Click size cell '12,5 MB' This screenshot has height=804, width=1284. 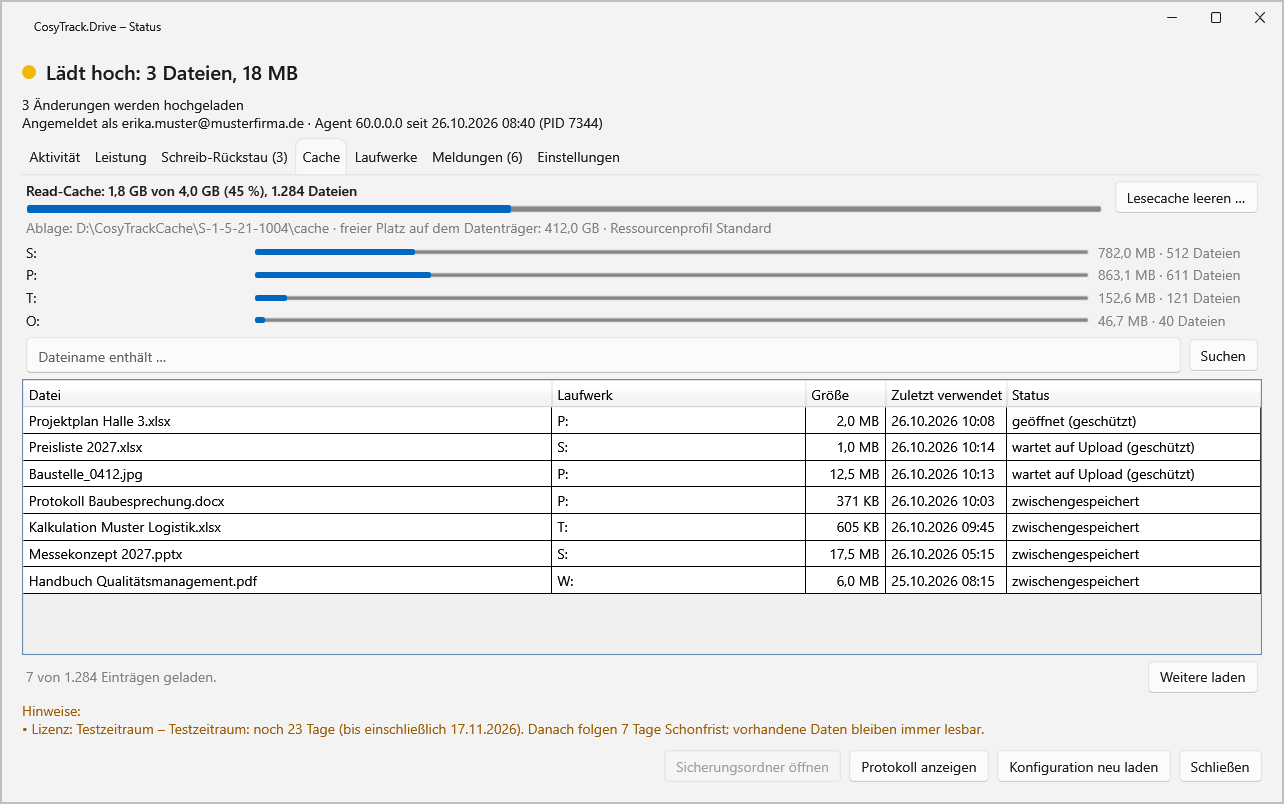pyautogui.click(x=845, y=474)
